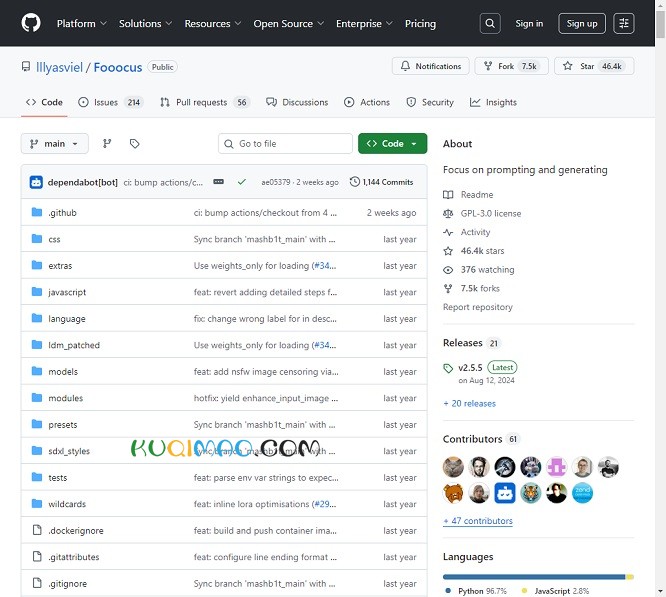The width and height of the screenshot is (666, 597).
Task: Click the Sign in link
Action: click(x=529, y=23)
